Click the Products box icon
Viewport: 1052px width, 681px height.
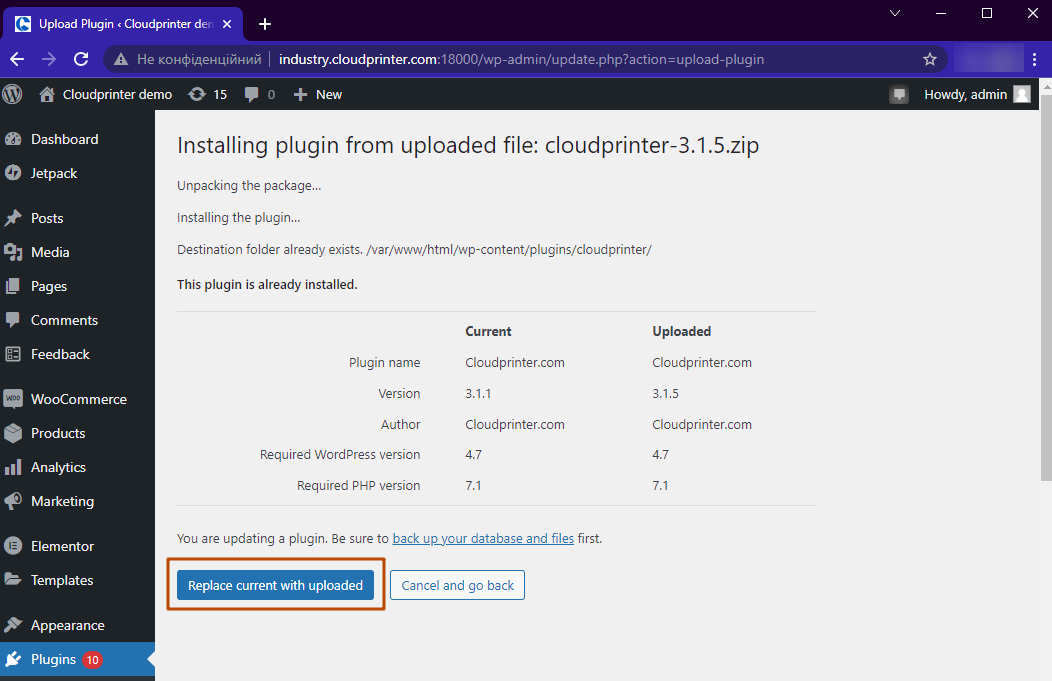[13, 433]
